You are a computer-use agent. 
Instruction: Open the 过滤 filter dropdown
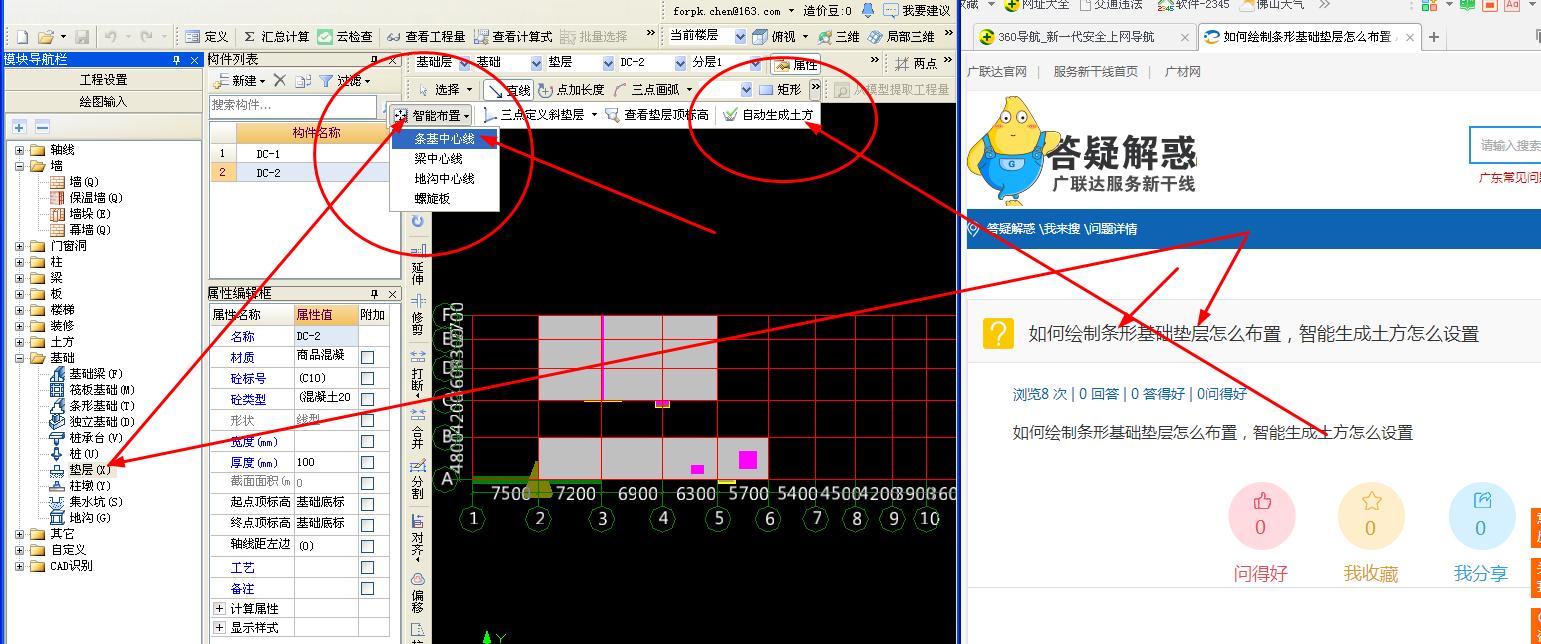346,81
